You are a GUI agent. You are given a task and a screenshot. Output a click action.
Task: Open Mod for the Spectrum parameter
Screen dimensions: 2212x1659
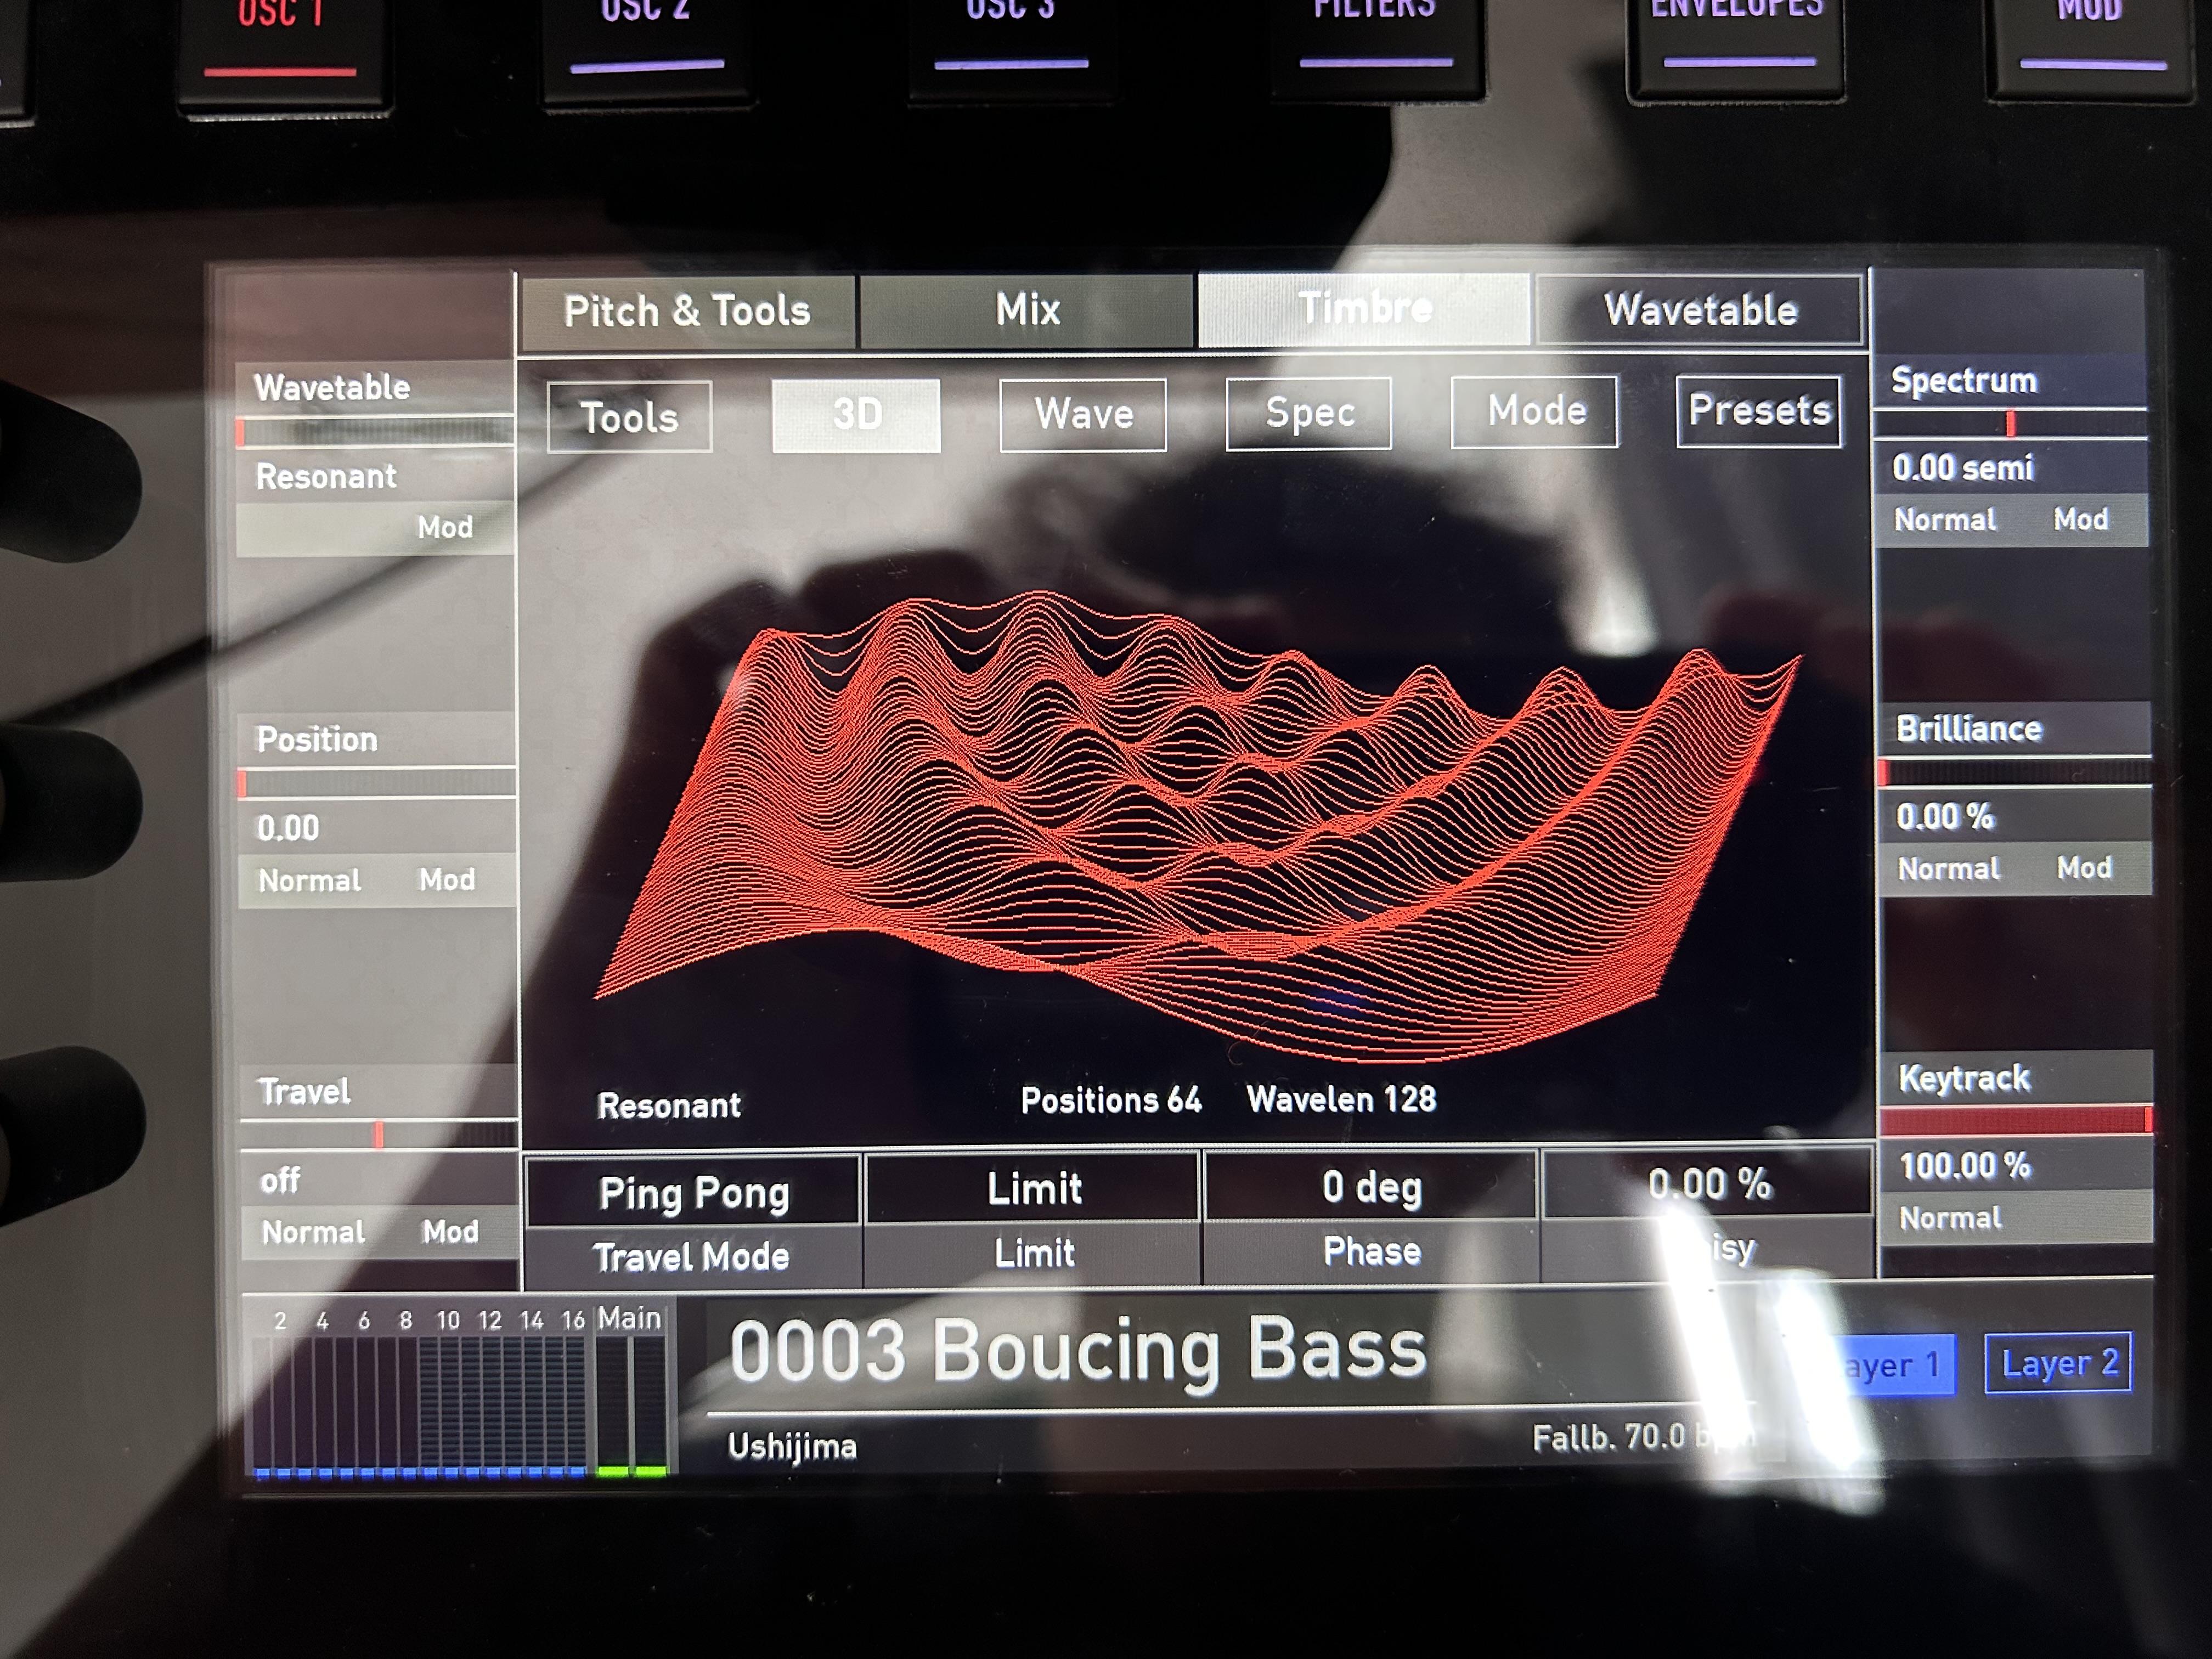(2080, 519)
